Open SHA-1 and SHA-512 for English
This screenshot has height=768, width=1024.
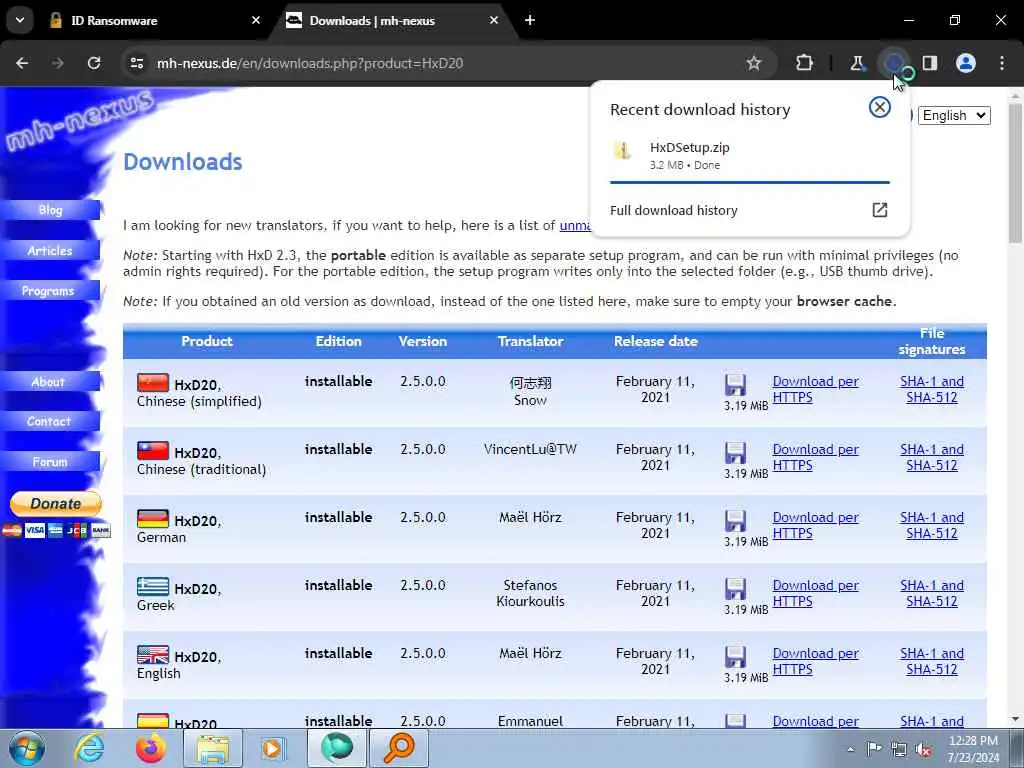pos(932,661)
